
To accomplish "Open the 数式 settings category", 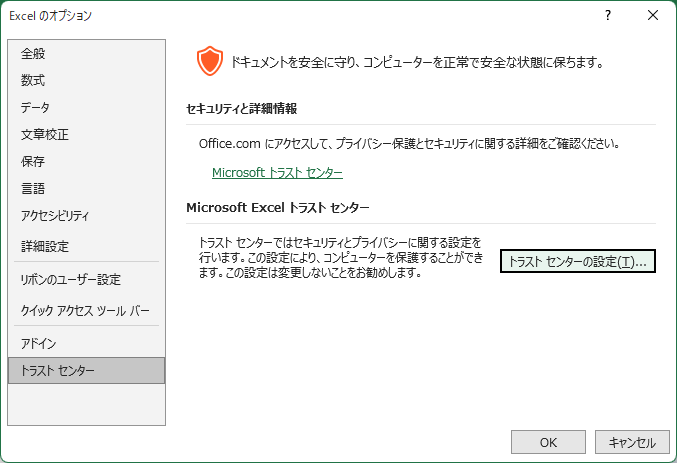I will [x=33, y=80].
